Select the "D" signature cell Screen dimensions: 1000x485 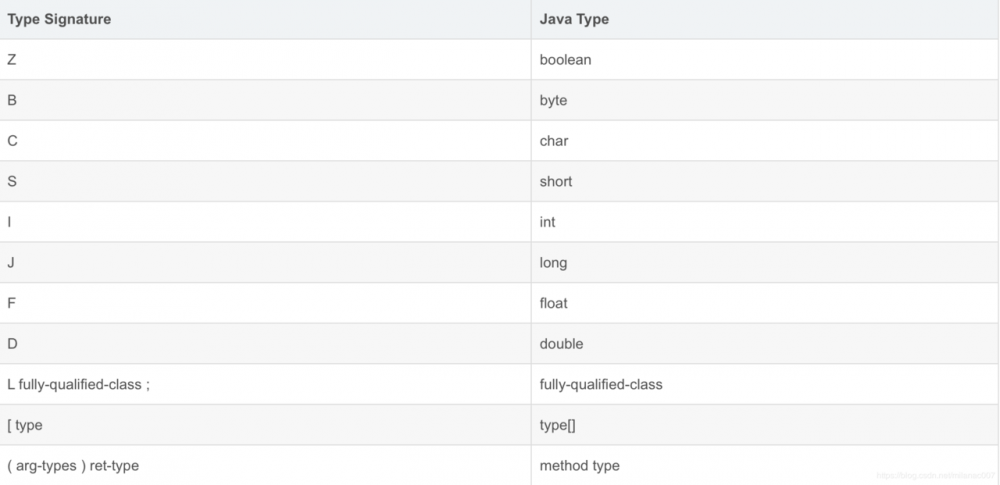pos(12,344)
